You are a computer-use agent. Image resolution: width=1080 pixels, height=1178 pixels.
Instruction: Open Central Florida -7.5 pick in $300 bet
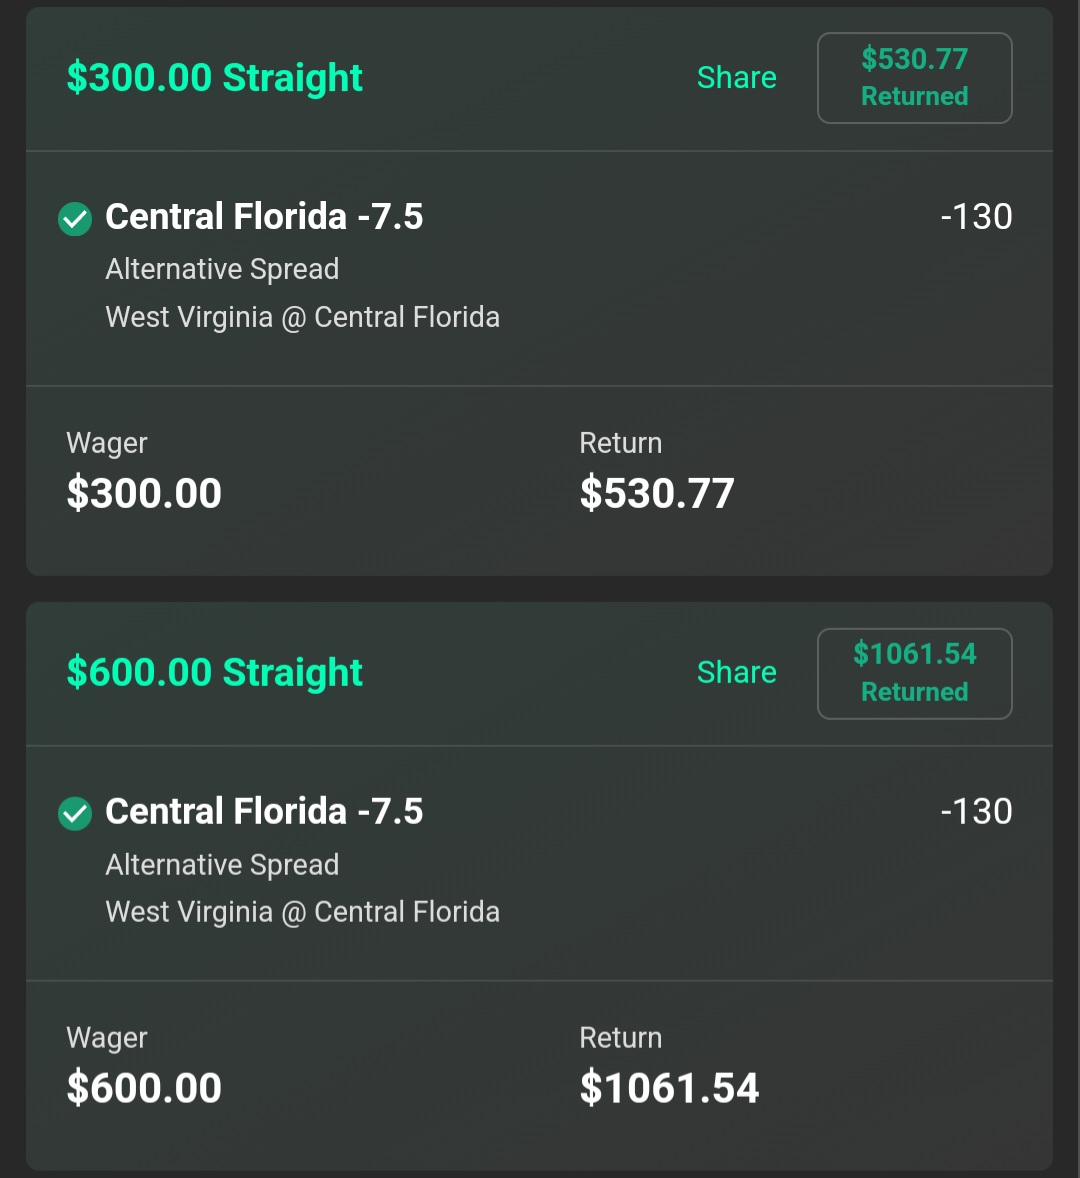tap(264, 217)
